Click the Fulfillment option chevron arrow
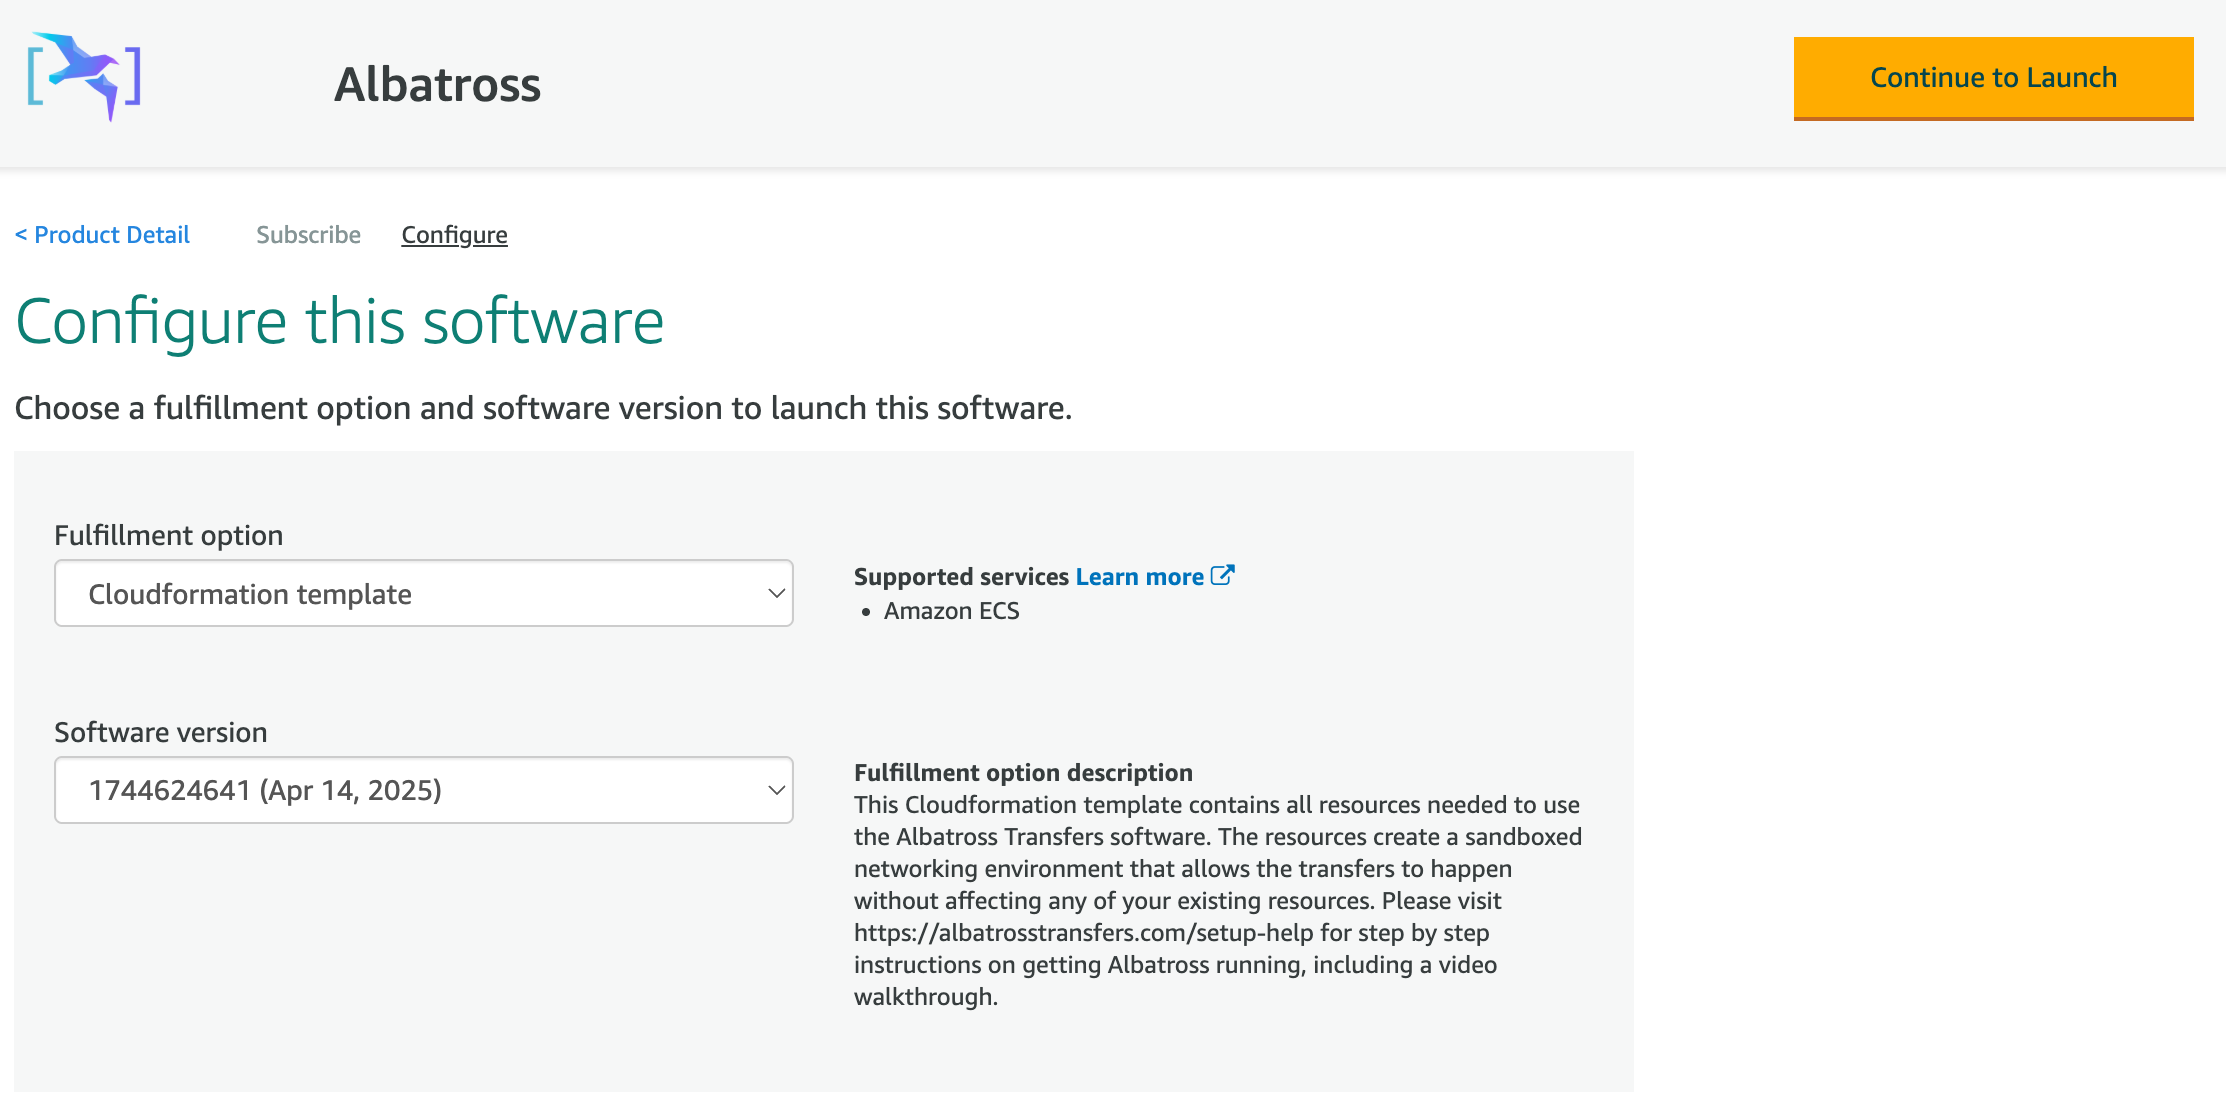This screenshot has height=1104, width=2226. tap(776, 593)
